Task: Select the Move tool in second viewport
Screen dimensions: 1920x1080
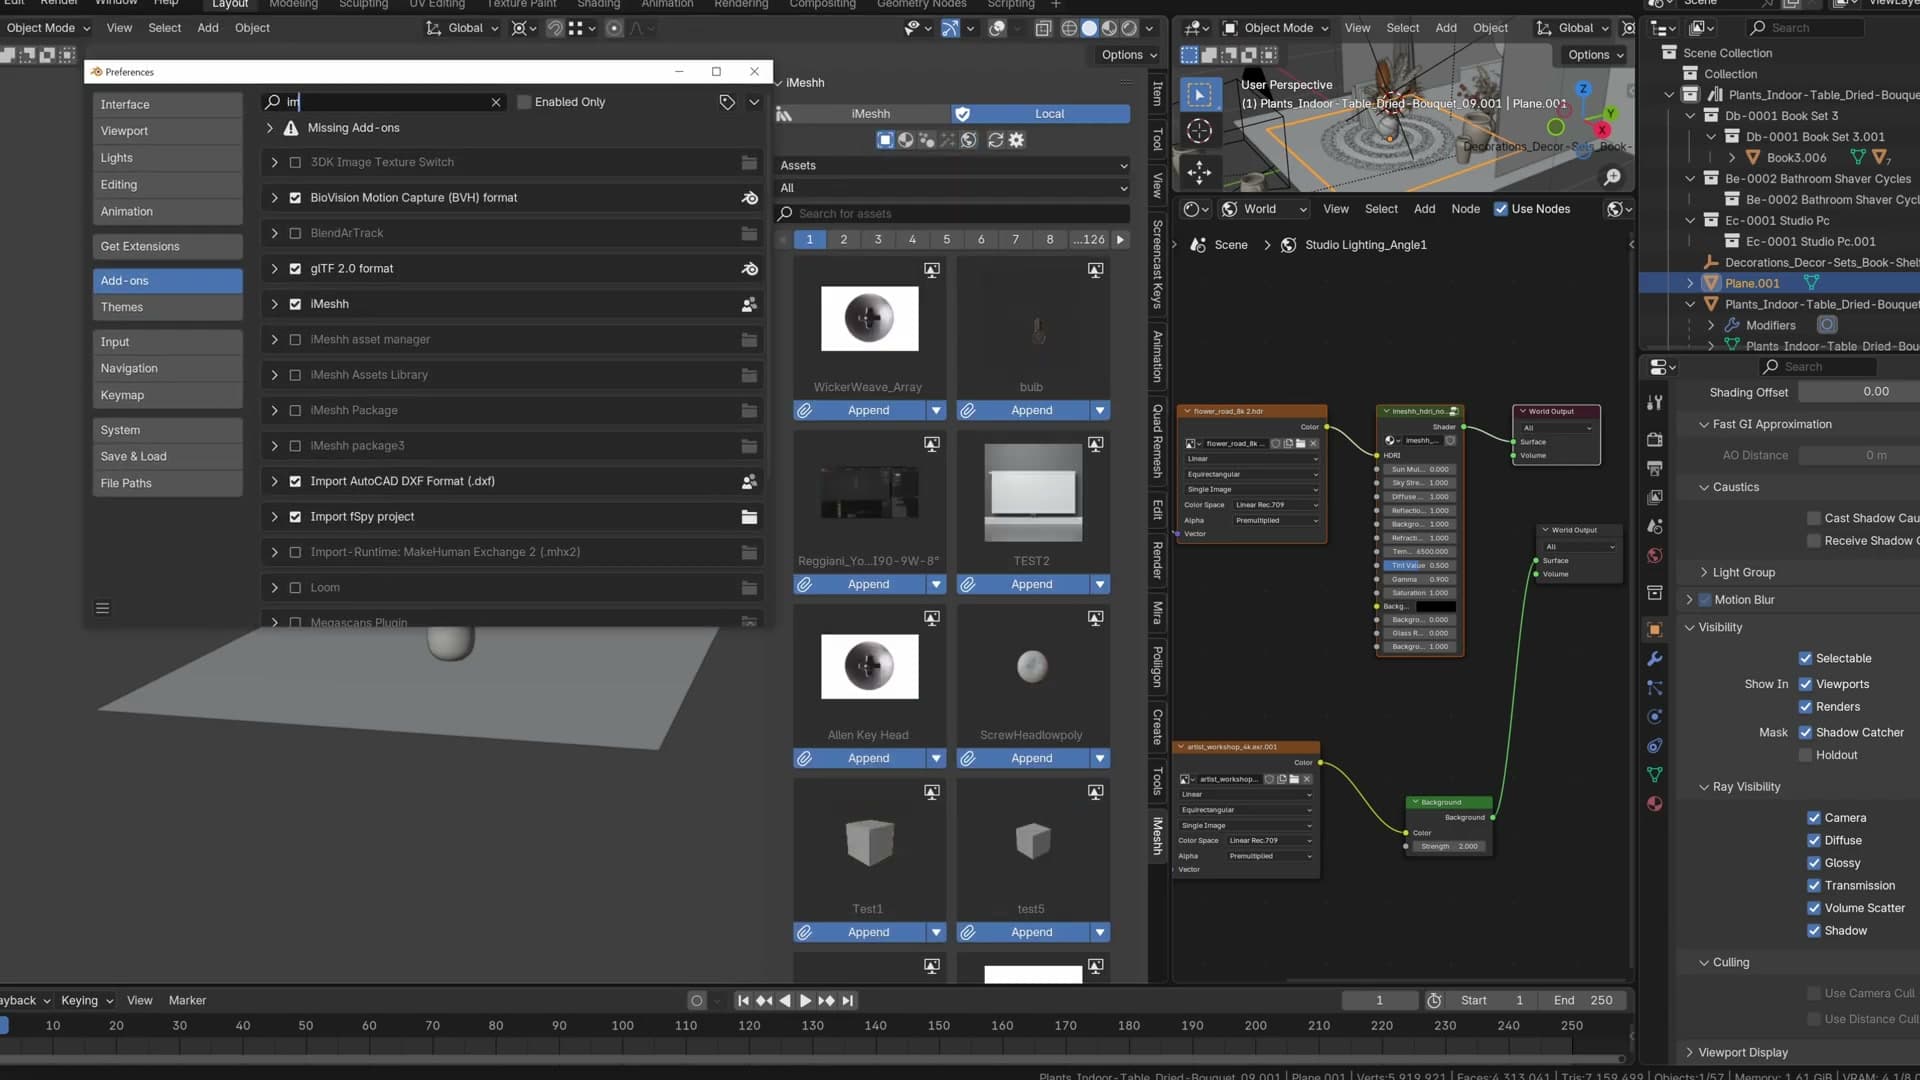Action: point(1199,172)
